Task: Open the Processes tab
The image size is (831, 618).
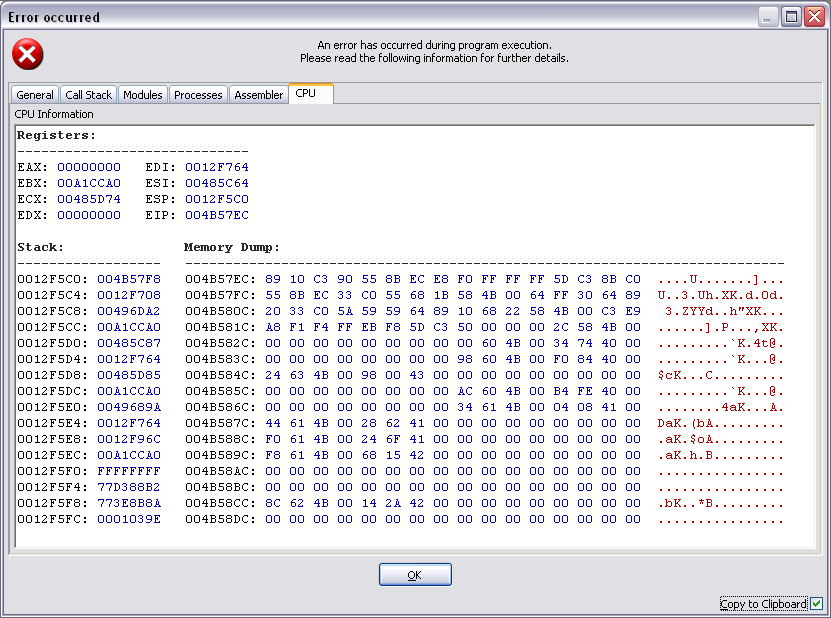Action: coord(198,95)
